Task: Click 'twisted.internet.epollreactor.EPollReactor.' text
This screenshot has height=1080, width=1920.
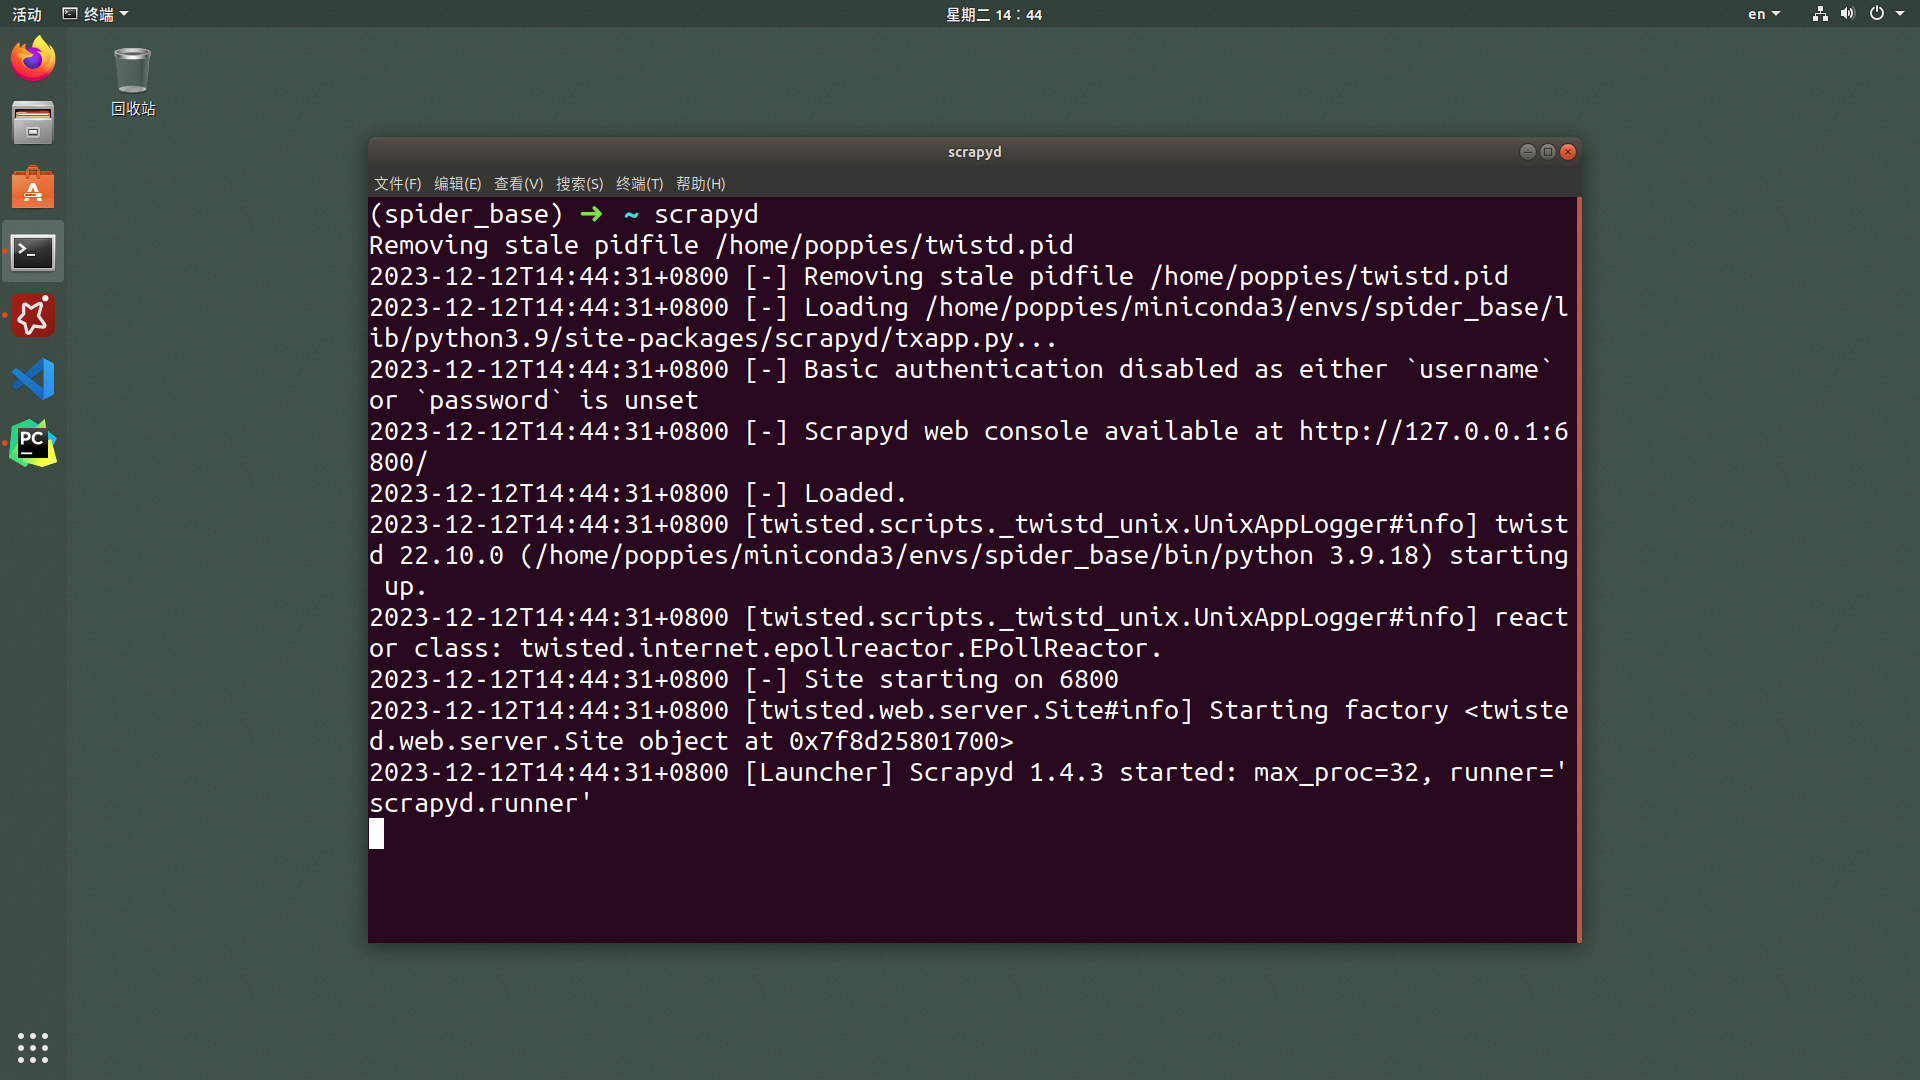Action: pos(840,648)
